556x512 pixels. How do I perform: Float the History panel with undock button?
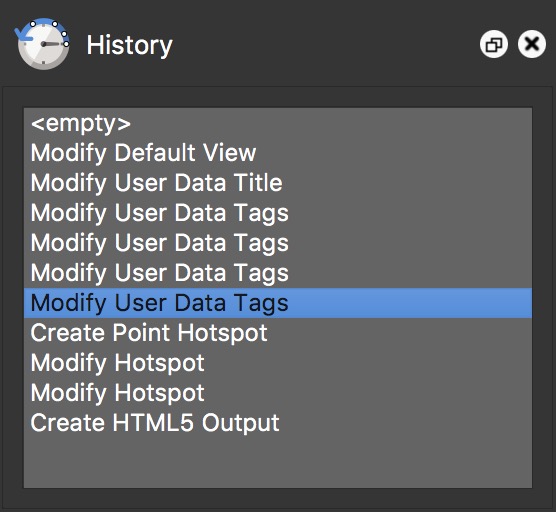494,45
